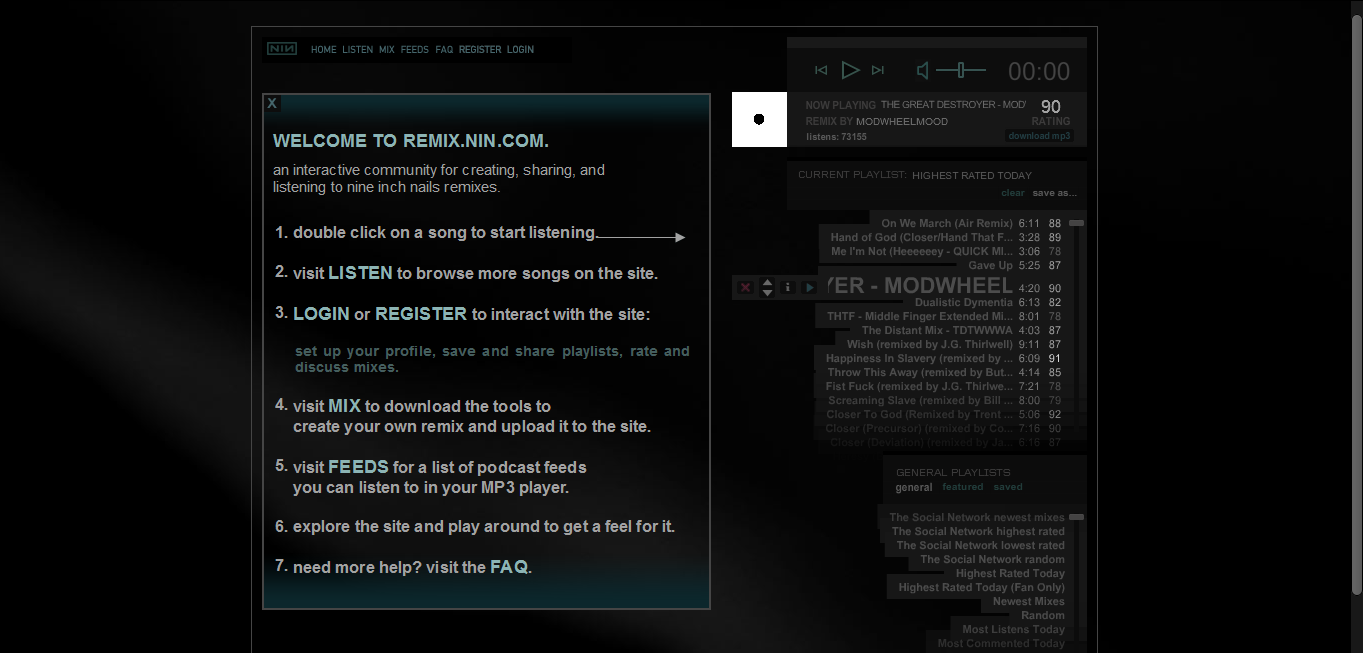
Task: Click the download mp3 link
Action: point(1039,136)
